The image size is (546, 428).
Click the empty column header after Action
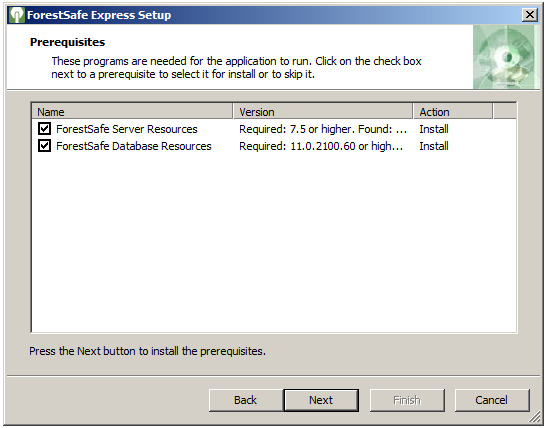[x=505, y=112]
